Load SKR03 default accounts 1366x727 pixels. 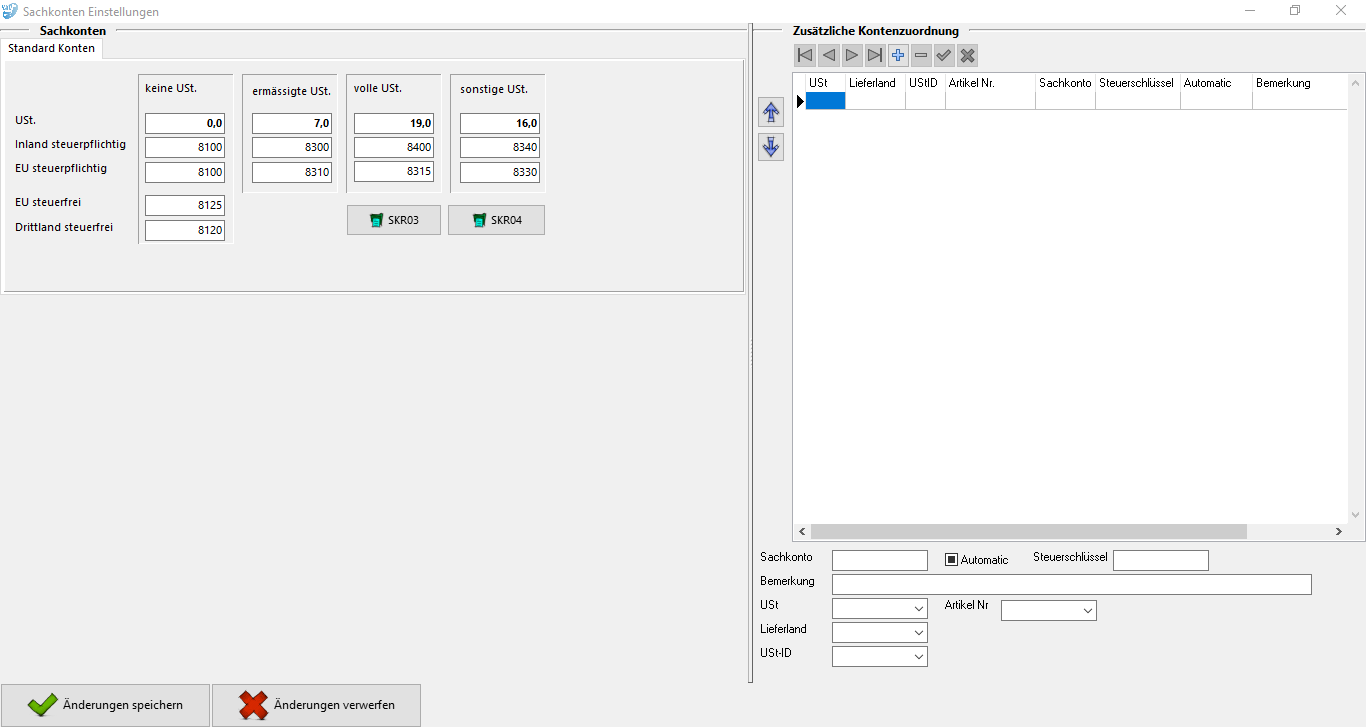click(x=393, y=220)
